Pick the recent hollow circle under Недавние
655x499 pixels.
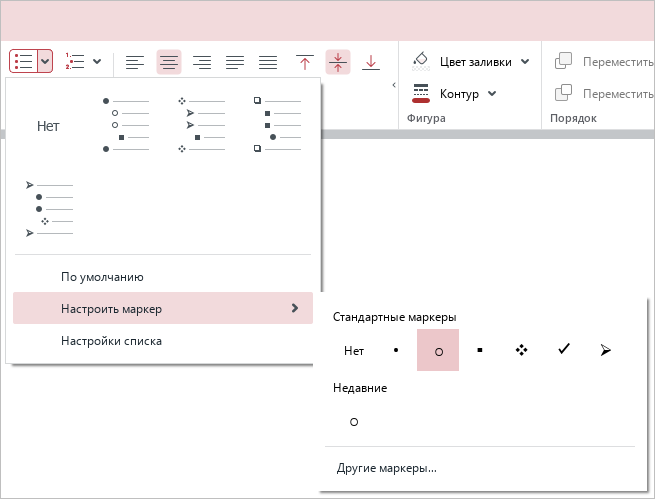pyautogui.click(x=354, y=422)
